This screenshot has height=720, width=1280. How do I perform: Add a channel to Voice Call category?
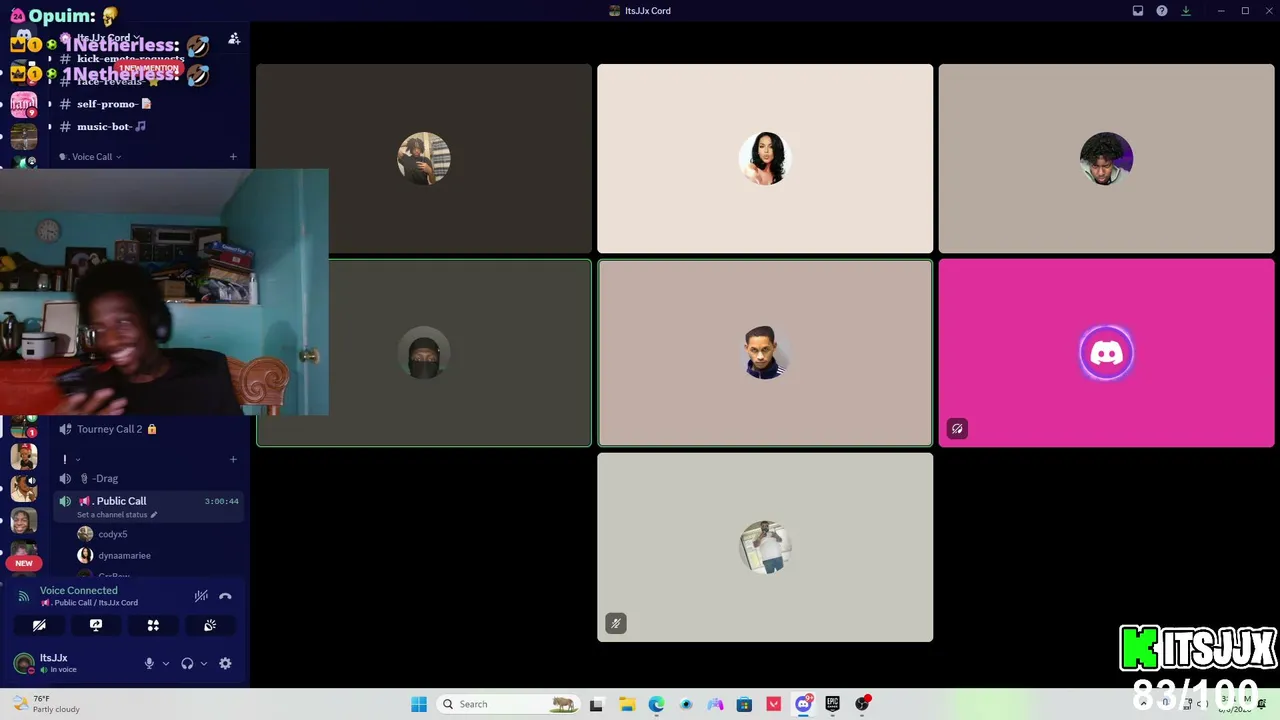click(x=233, y=157)
